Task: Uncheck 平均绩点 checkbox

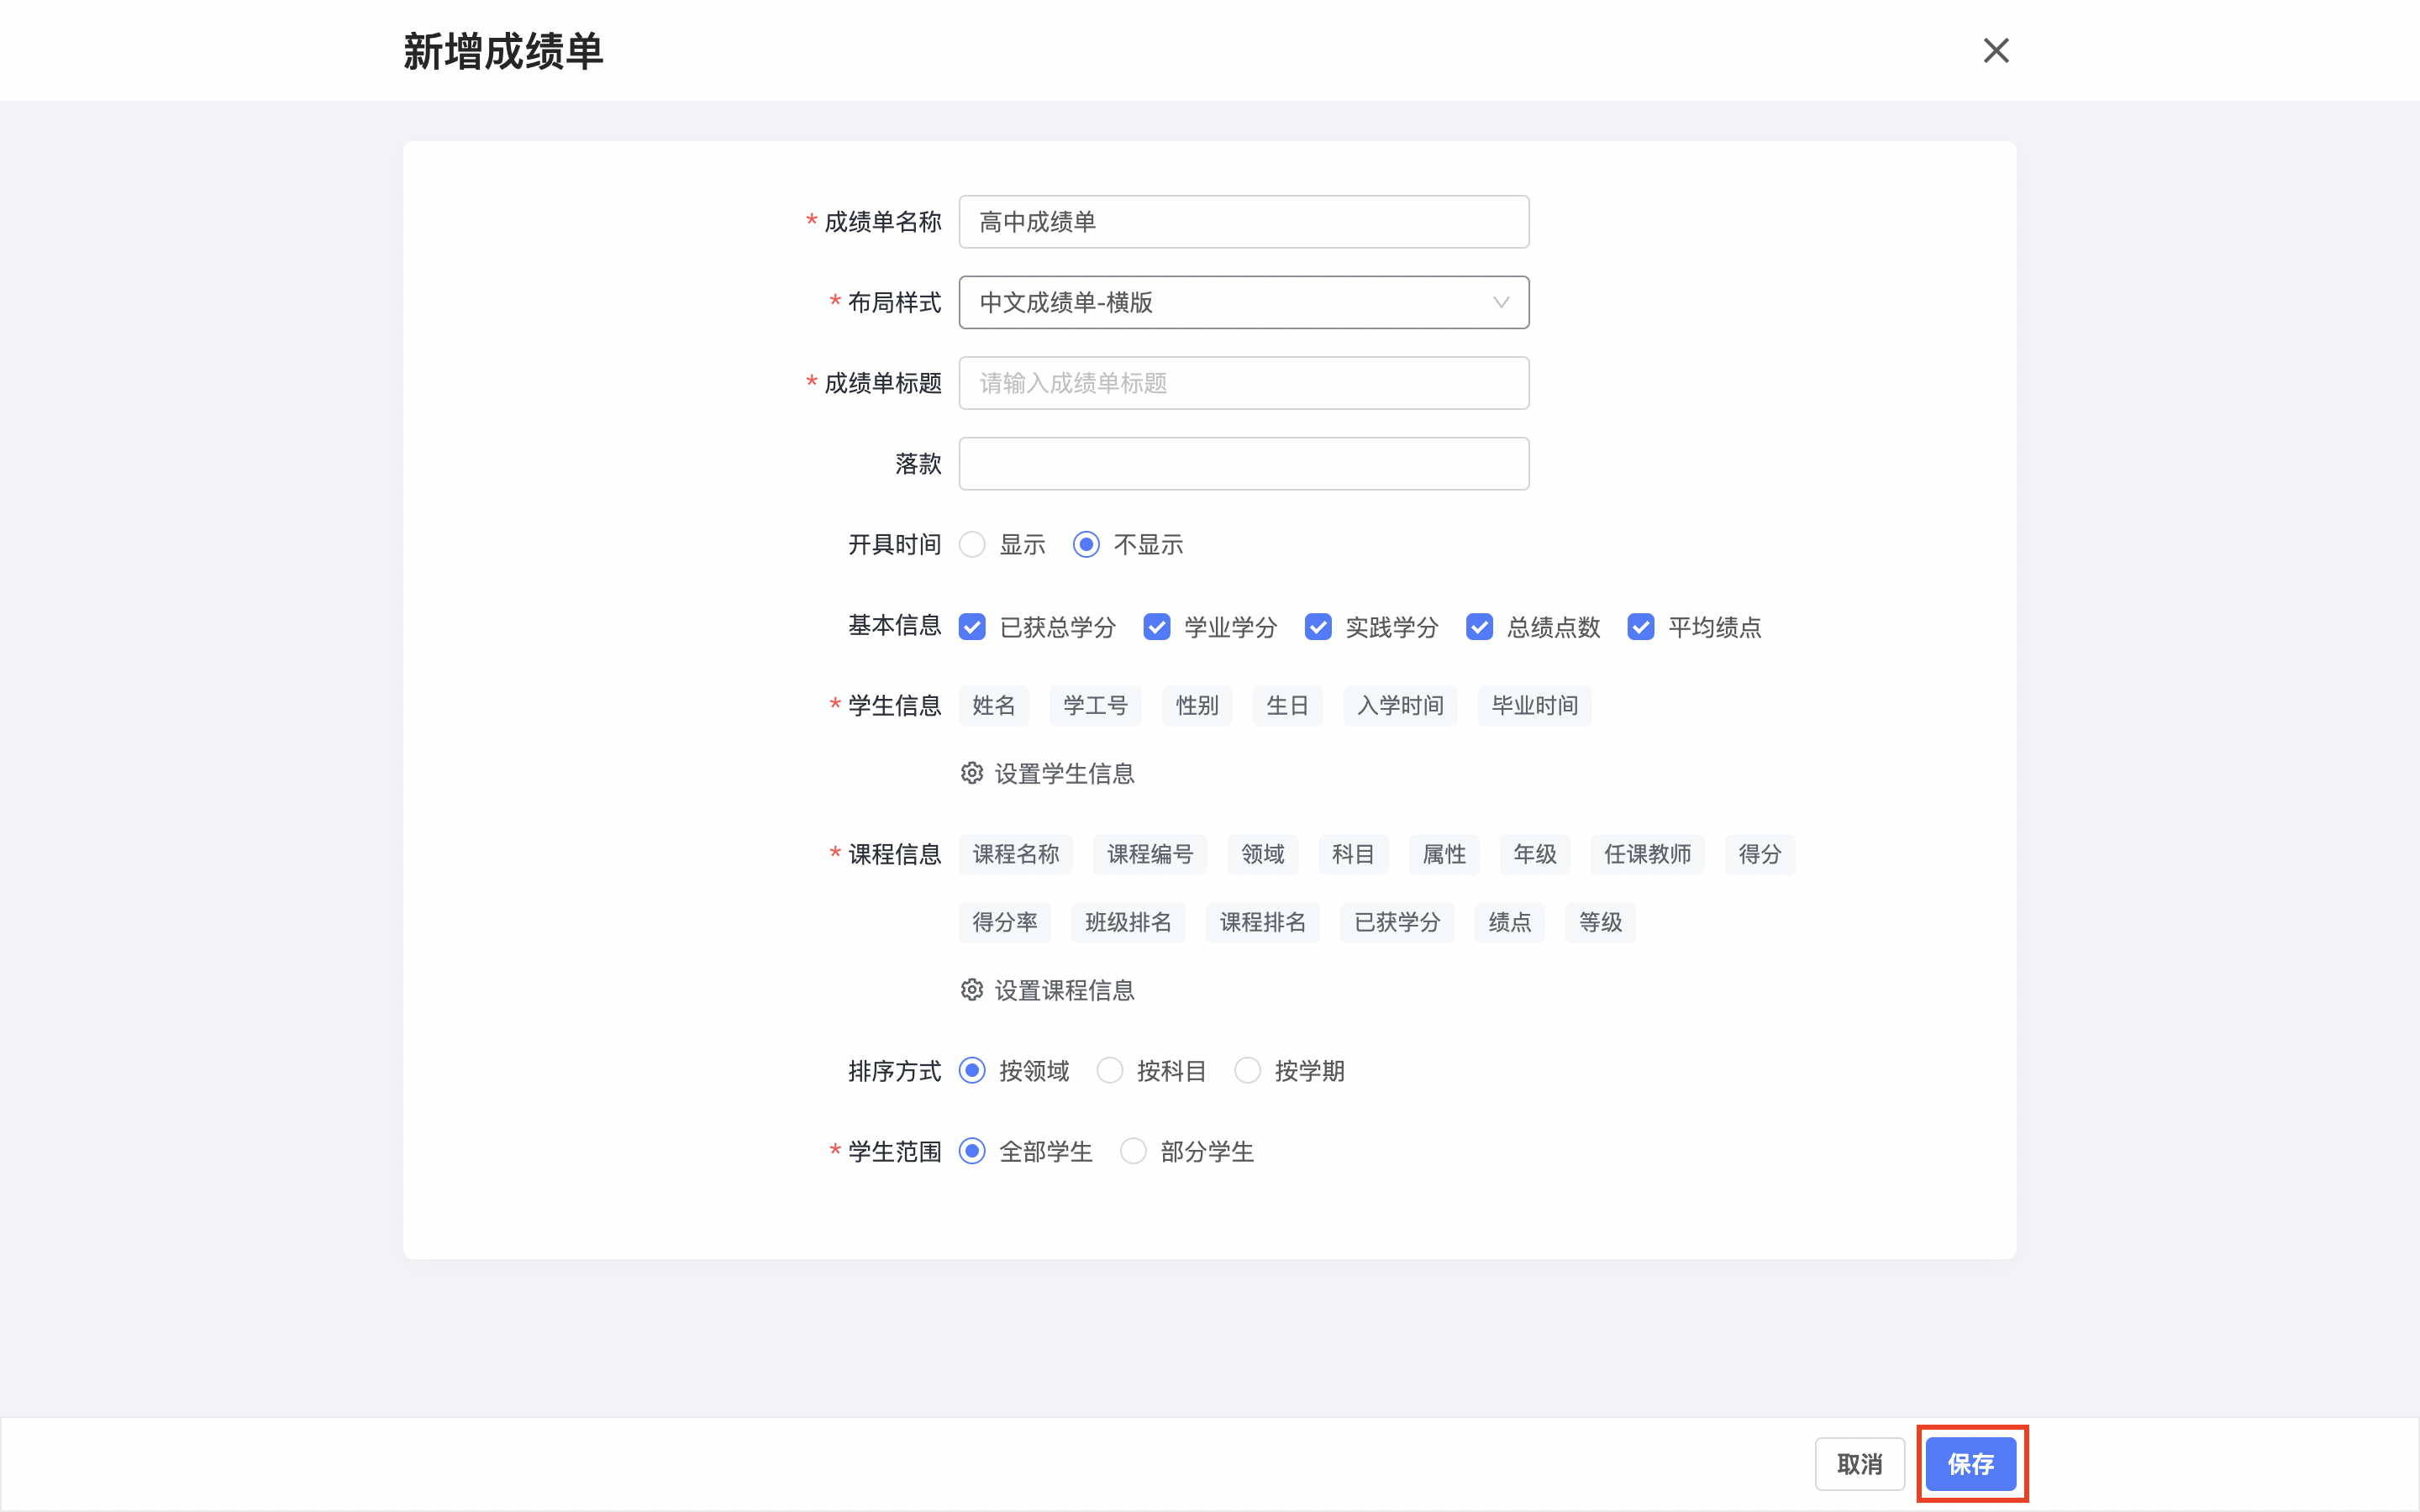Action: coord(1640,627)
